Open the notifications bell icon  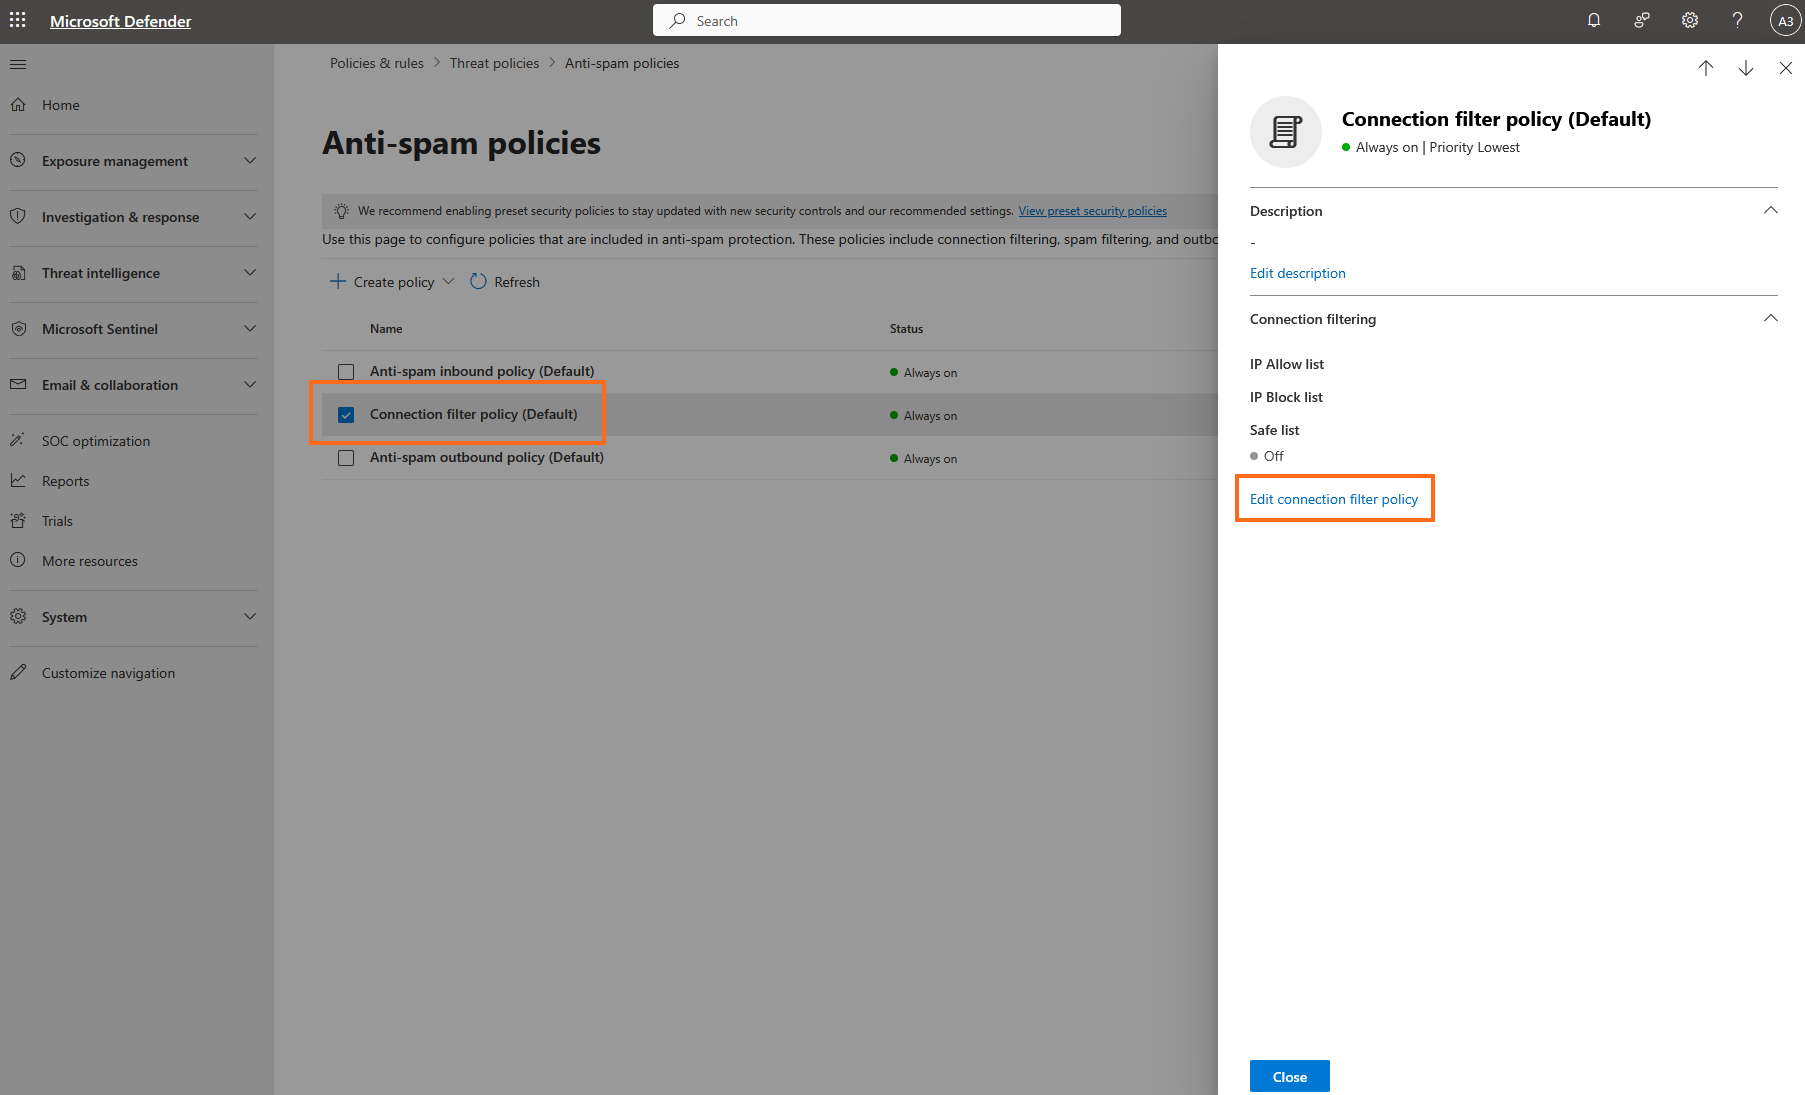click(x=1594, y=20)
